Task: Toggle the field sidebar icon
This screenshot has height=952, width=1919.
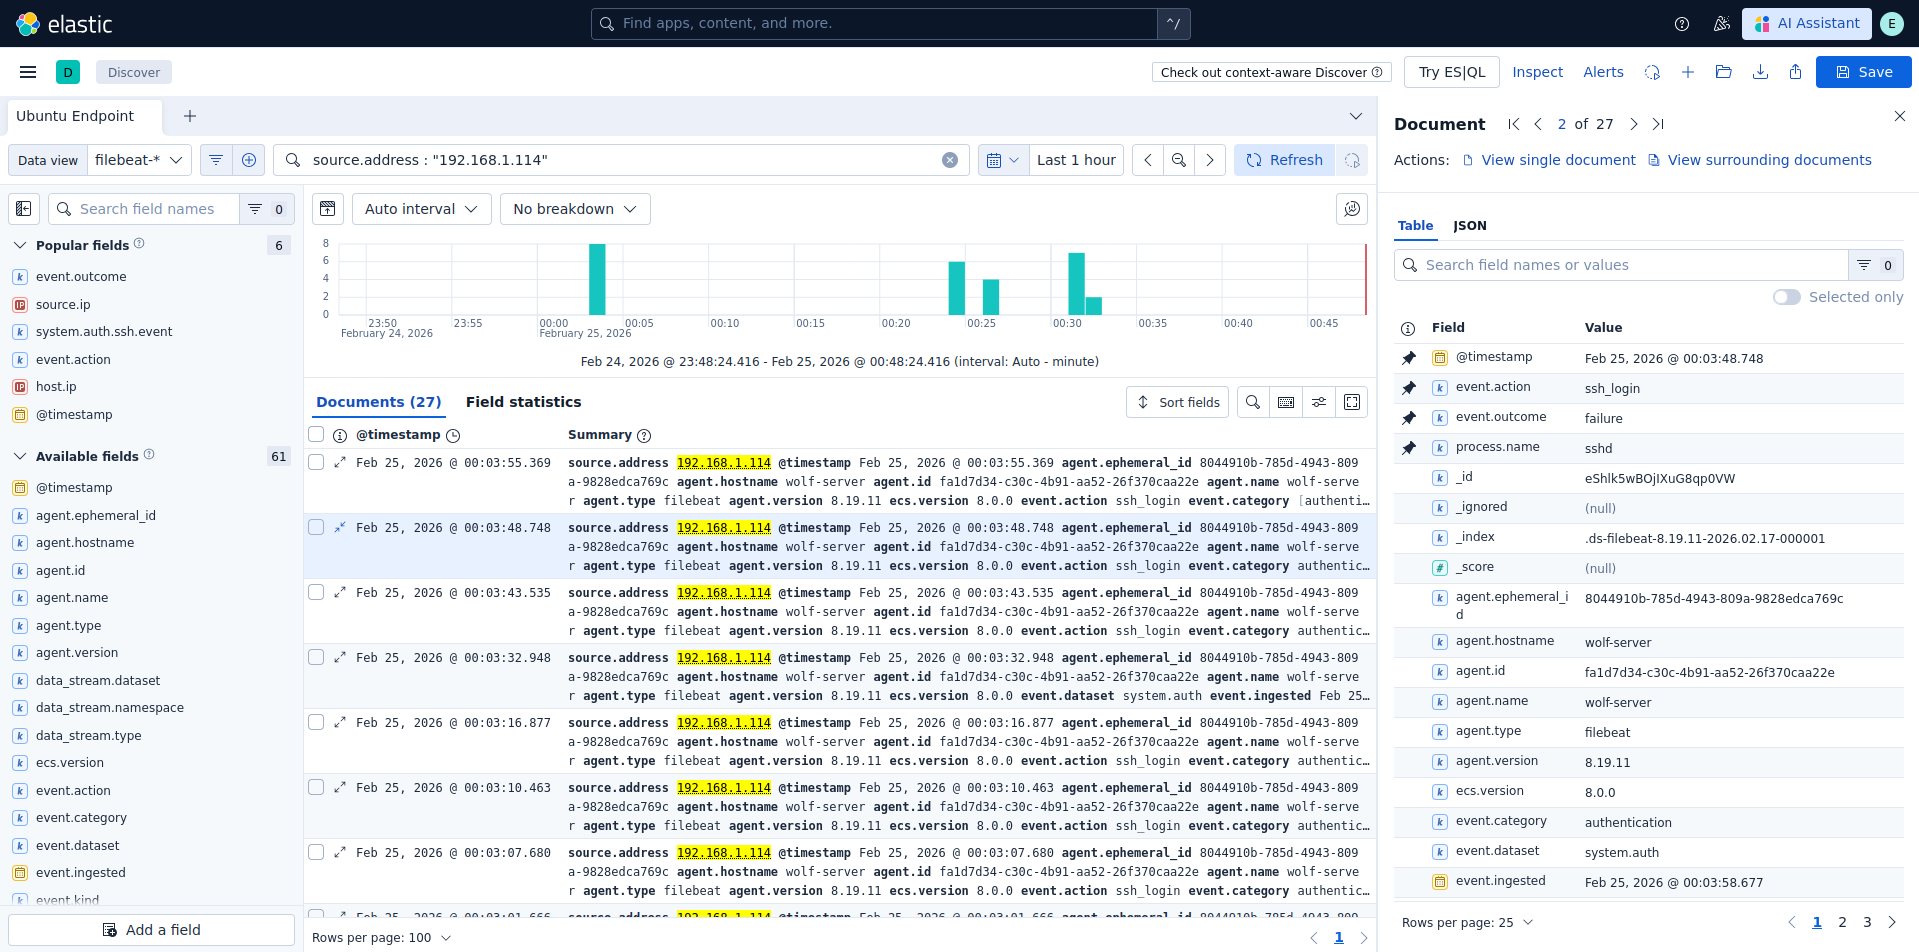Action: click(x=24, y=209)
